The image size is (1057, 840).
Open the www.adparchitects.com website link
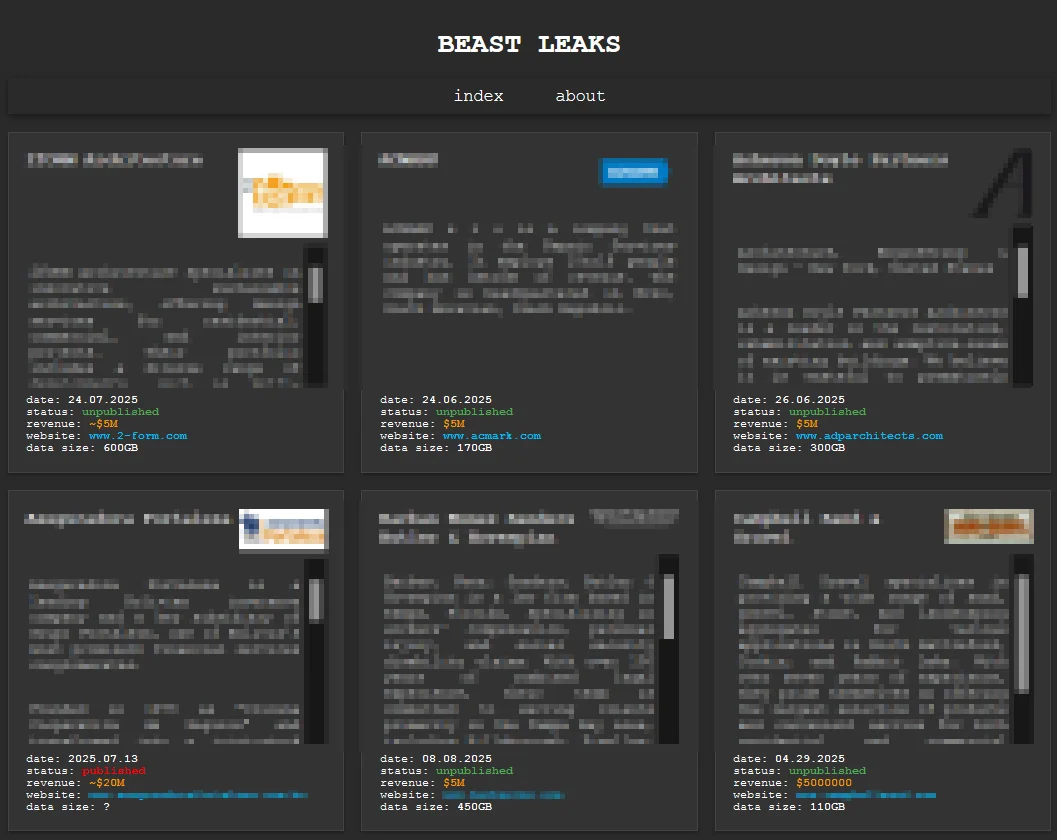pos(869,436)
